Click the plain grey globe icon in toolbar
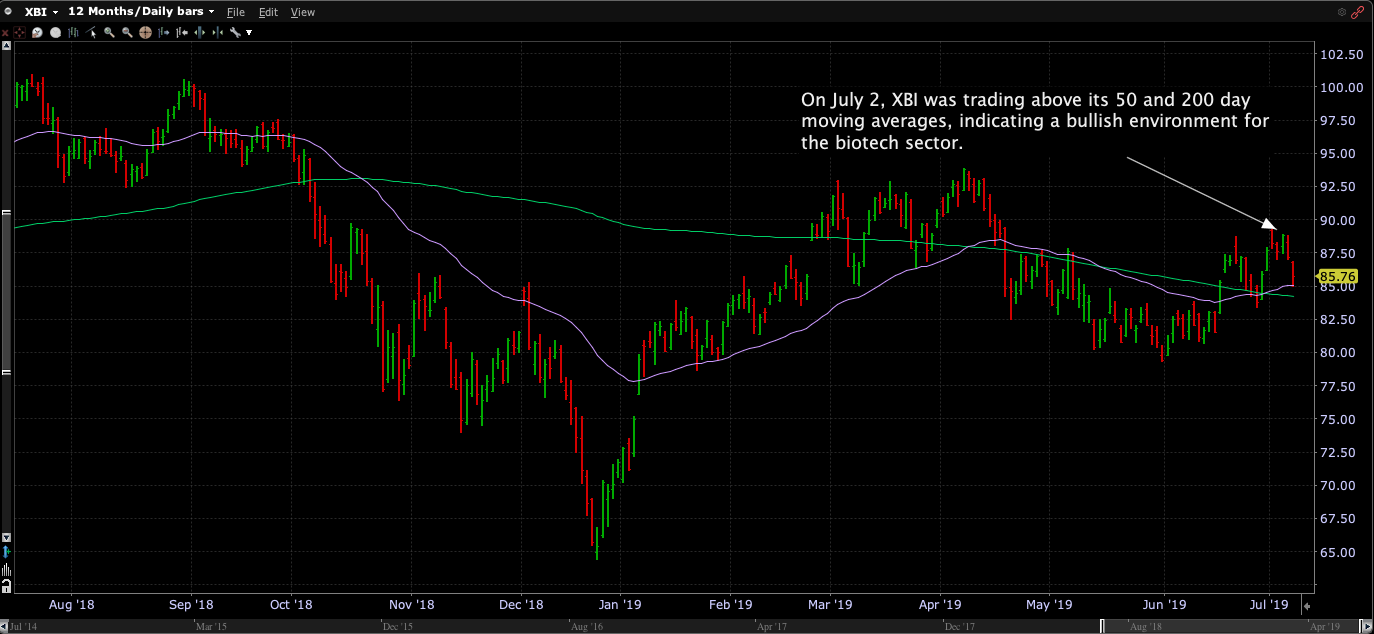 coord(55,32)
